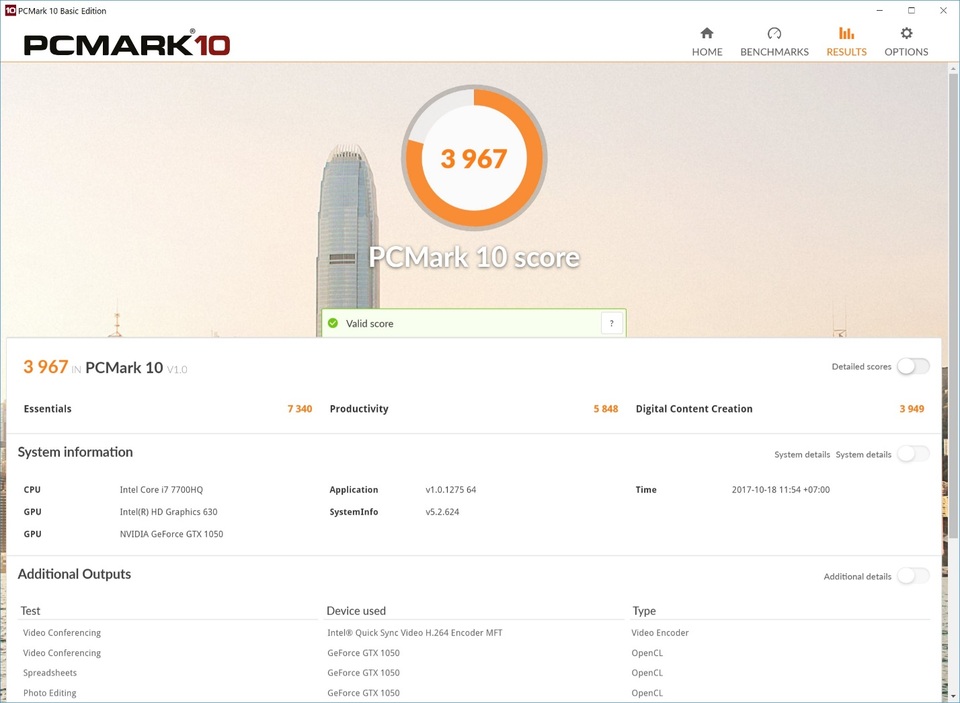This screenshot has width=960, height=703.
Task: Select the HOME tab label
Action: [707, 52]
